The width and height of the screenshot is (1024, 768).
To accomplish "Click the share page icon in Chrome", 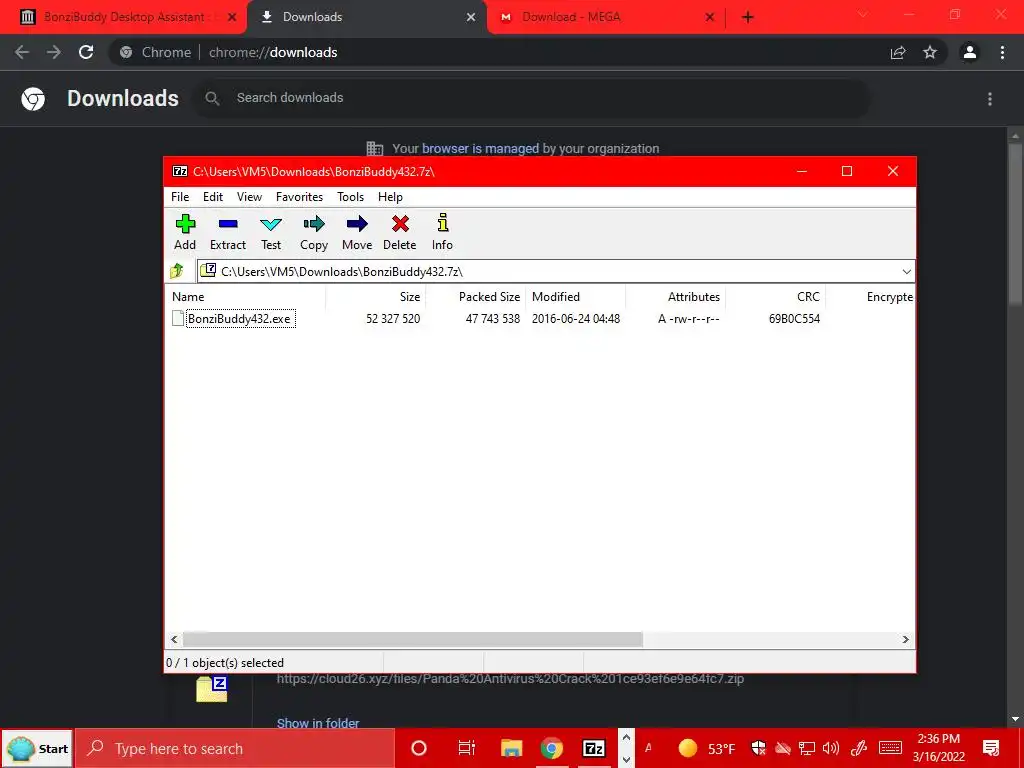I will pos(898,52).
